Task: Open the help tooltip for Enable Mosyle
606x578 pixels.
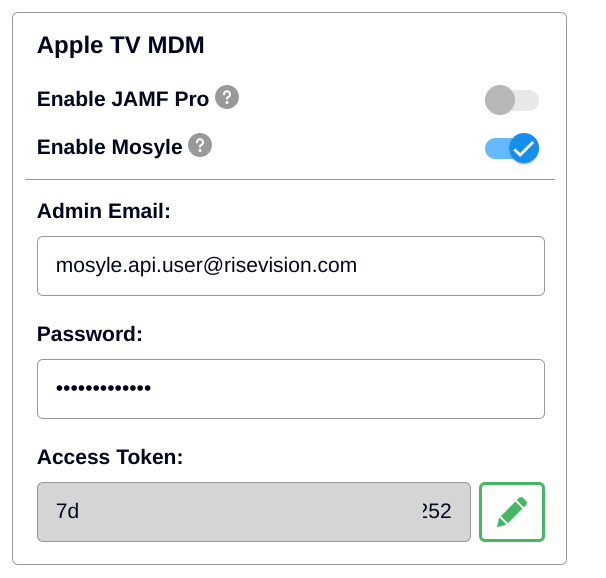Action: (200, 145)
